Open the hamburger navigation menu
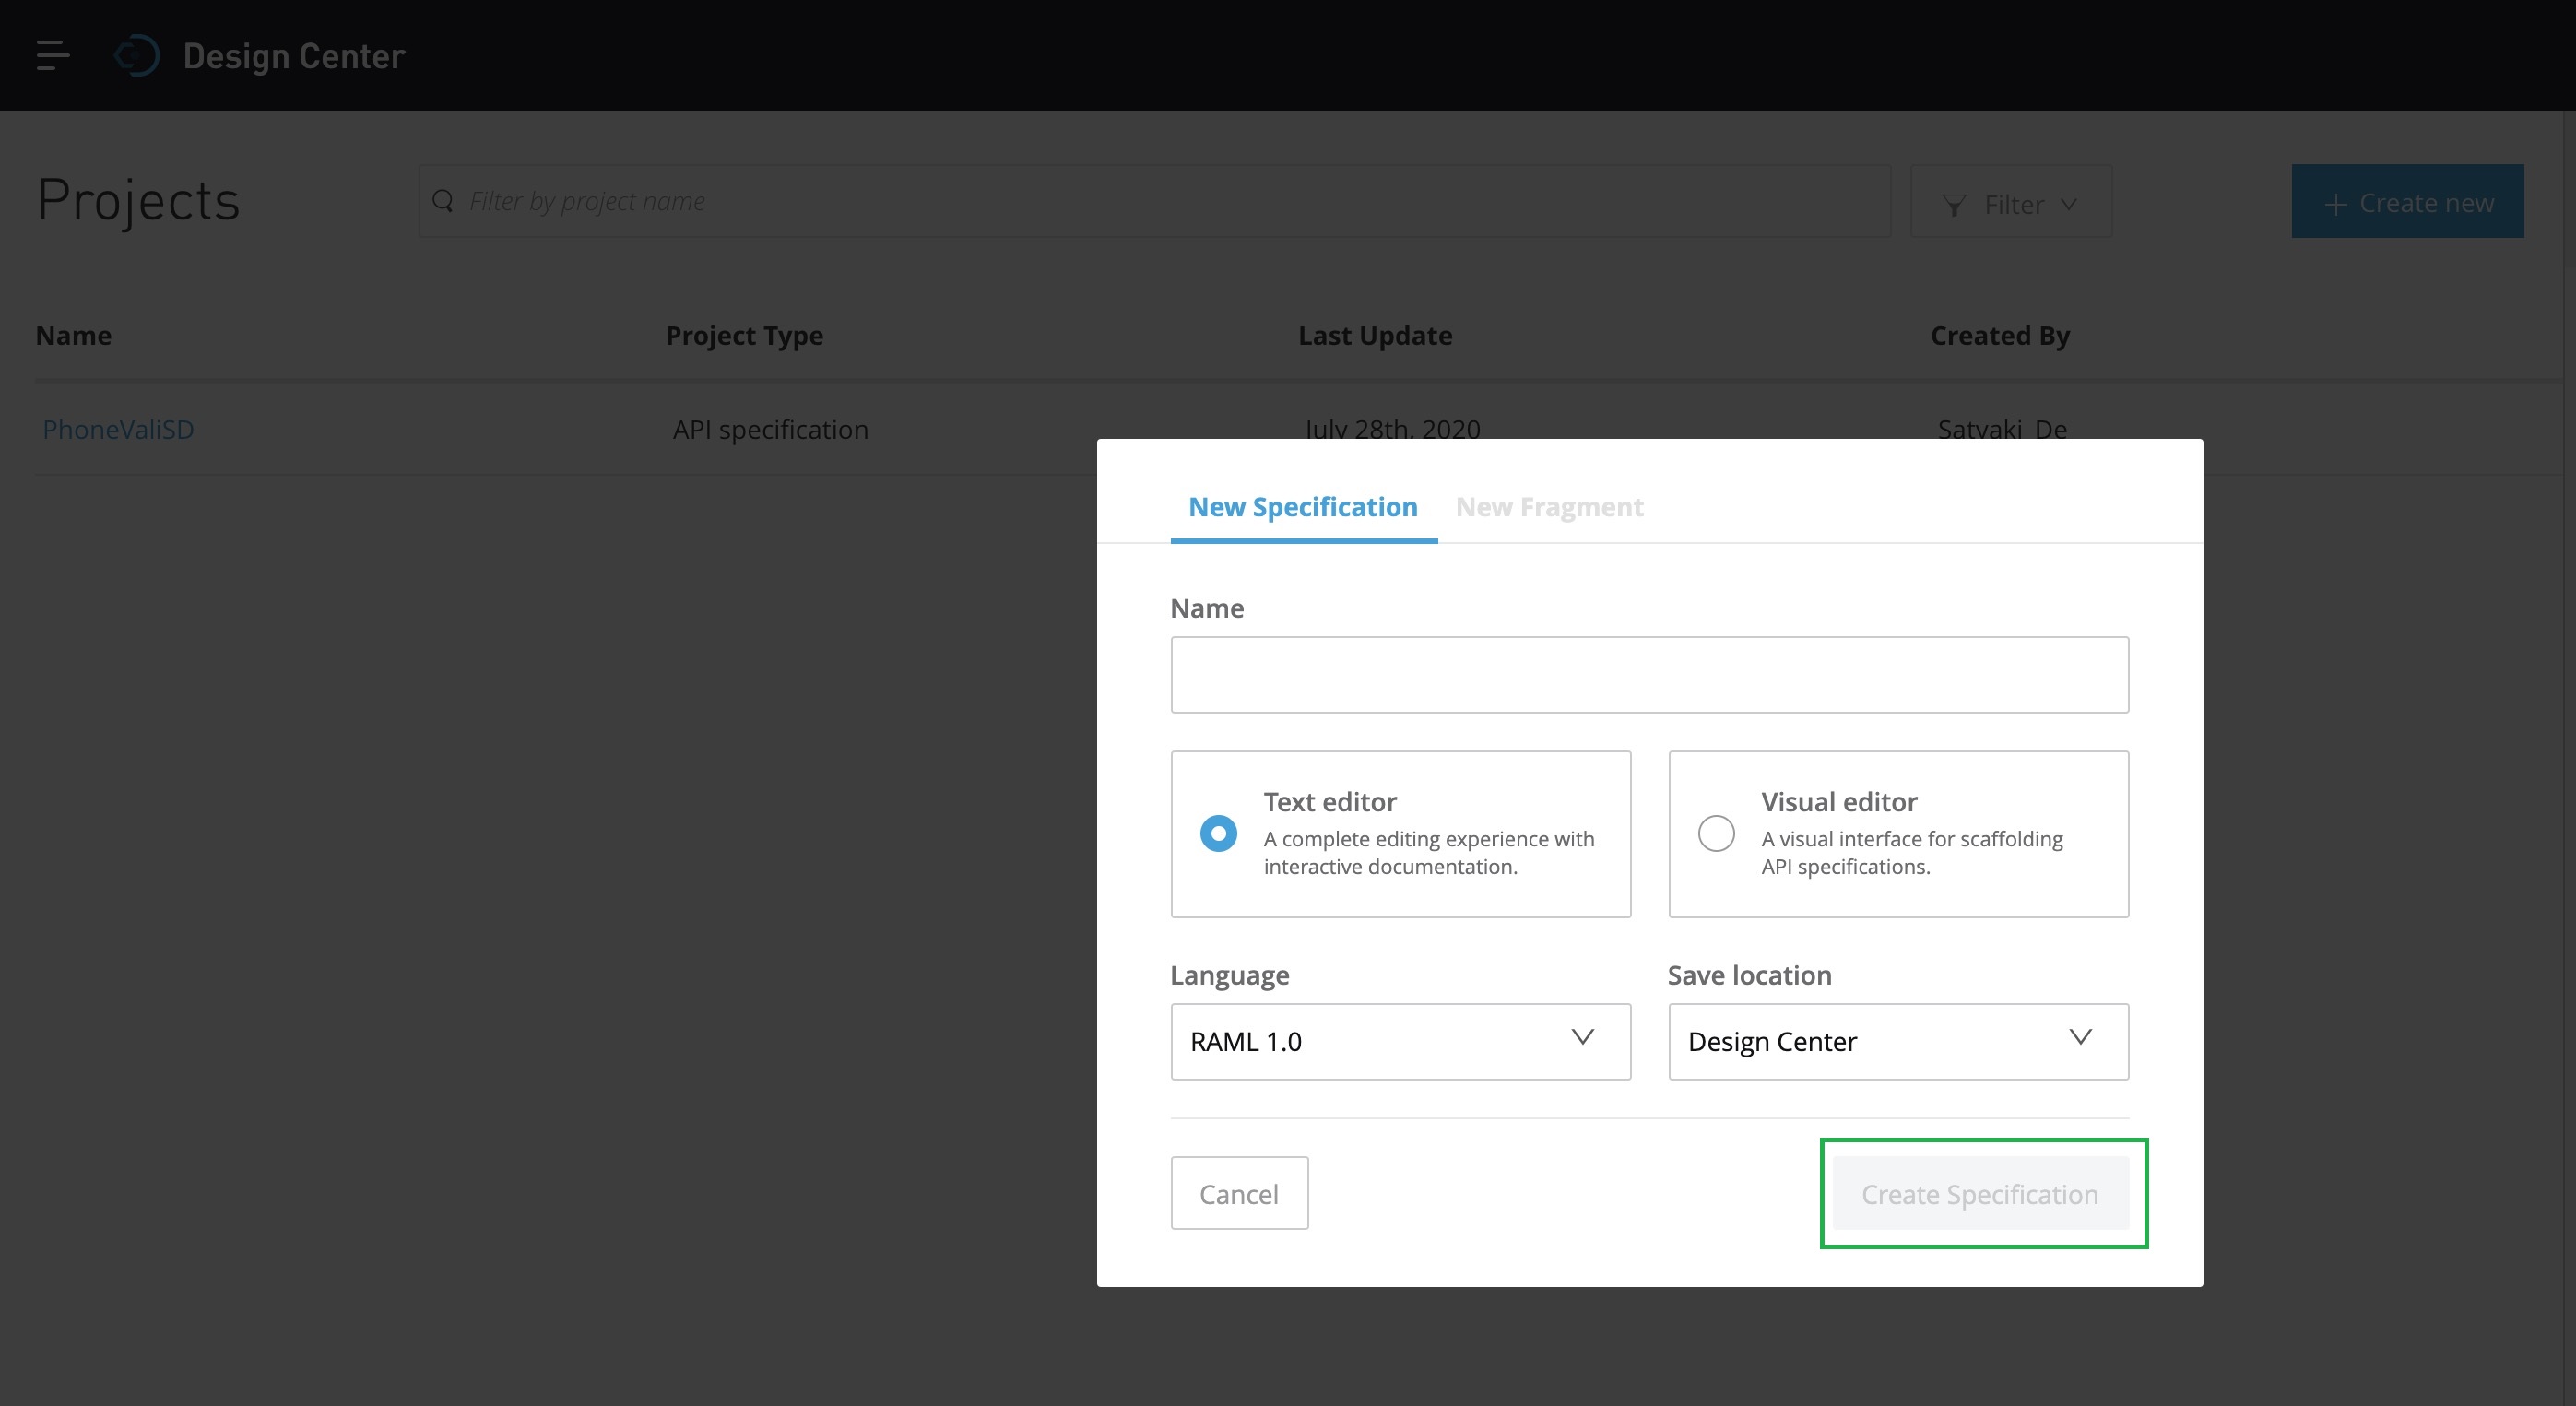Screen dimensions: 2576x1406 point(52,55)
